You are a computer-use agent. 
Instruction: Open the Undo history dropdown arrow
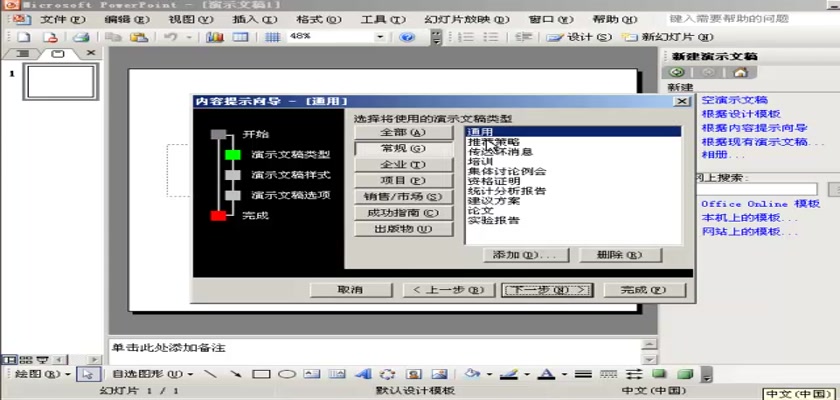pyautogui.click(x=189, y=37)
